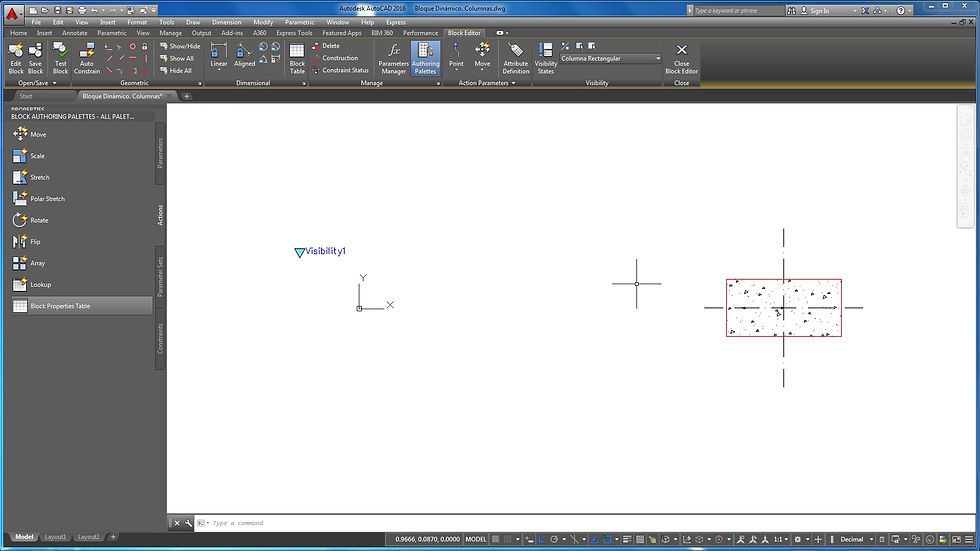980x551 pixels.
Task: Toggle lineweight display in status bar
Action: coord(627,539)
